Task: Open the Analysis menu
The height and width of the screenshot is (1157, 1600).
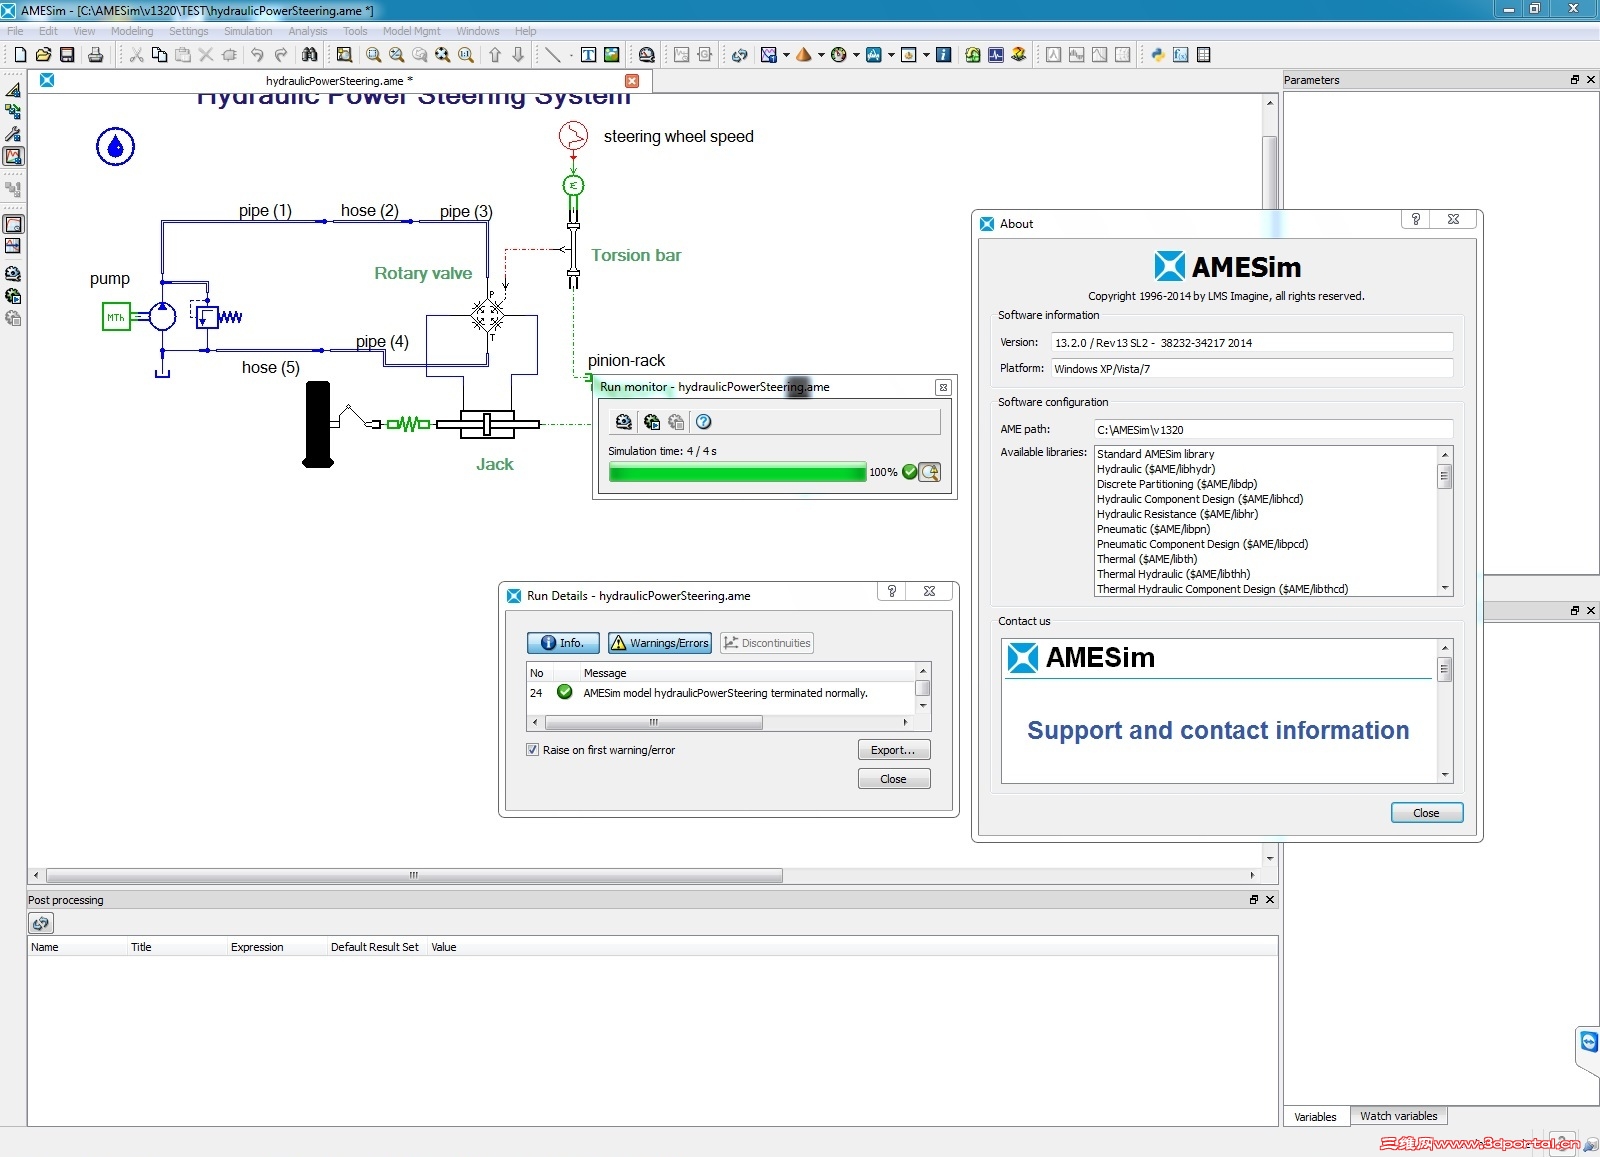Action: tap(308, 31)
